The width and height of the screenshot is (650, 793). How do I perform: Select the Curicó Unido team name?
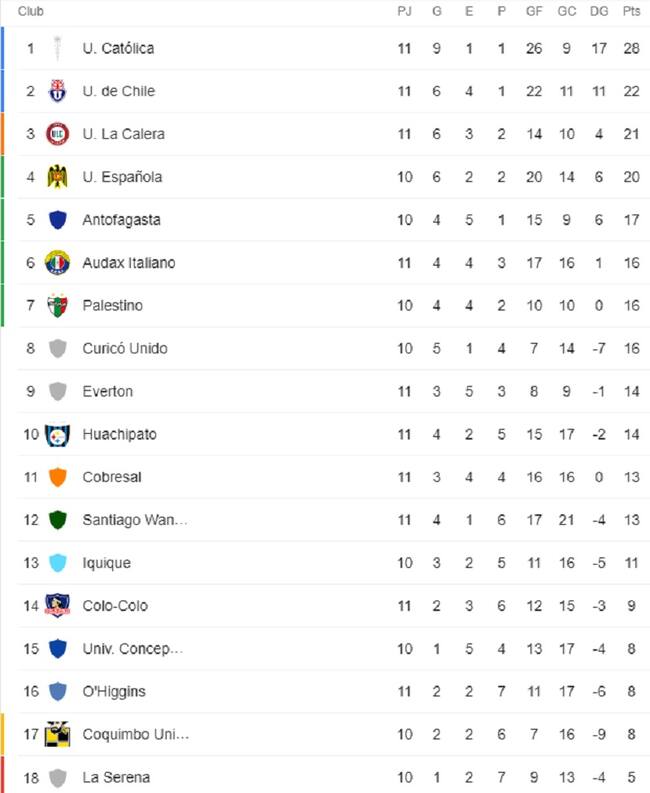pyautogui.click(x=125, y=348)
